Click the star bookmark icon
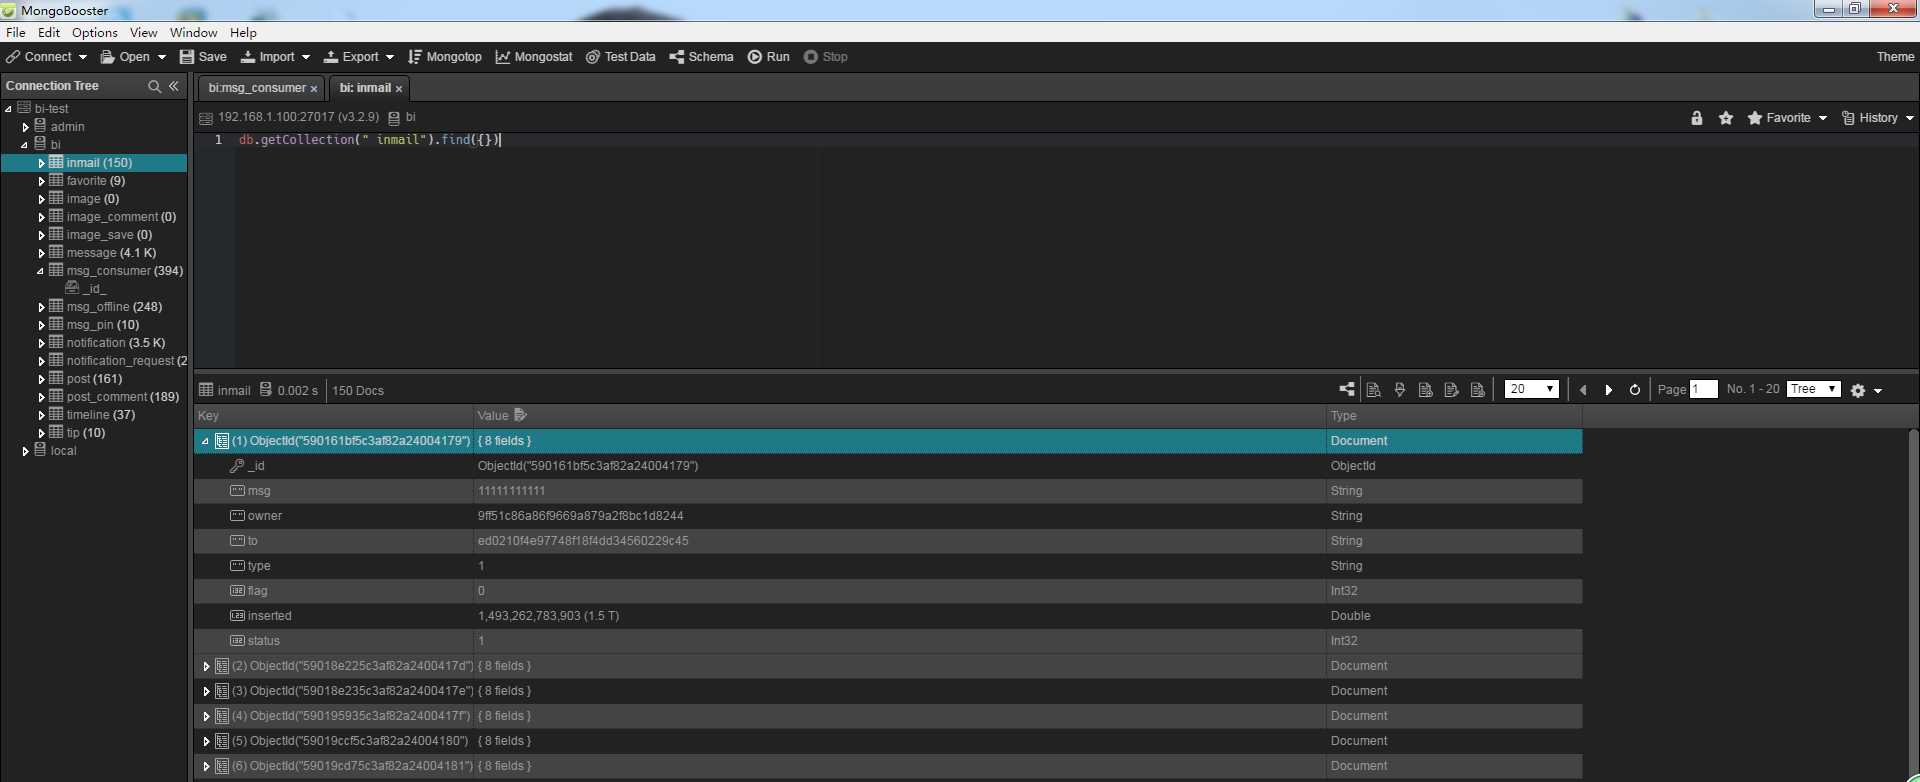 point(1726,118)
